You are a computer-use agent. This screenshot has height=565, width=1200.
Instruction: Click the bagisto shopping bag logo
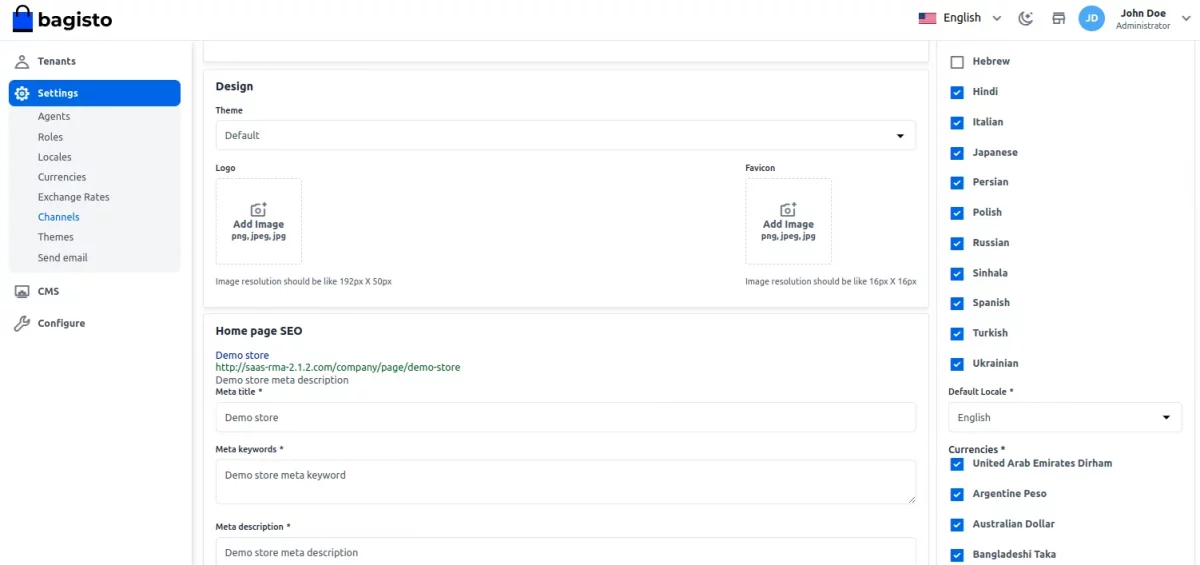23,18
